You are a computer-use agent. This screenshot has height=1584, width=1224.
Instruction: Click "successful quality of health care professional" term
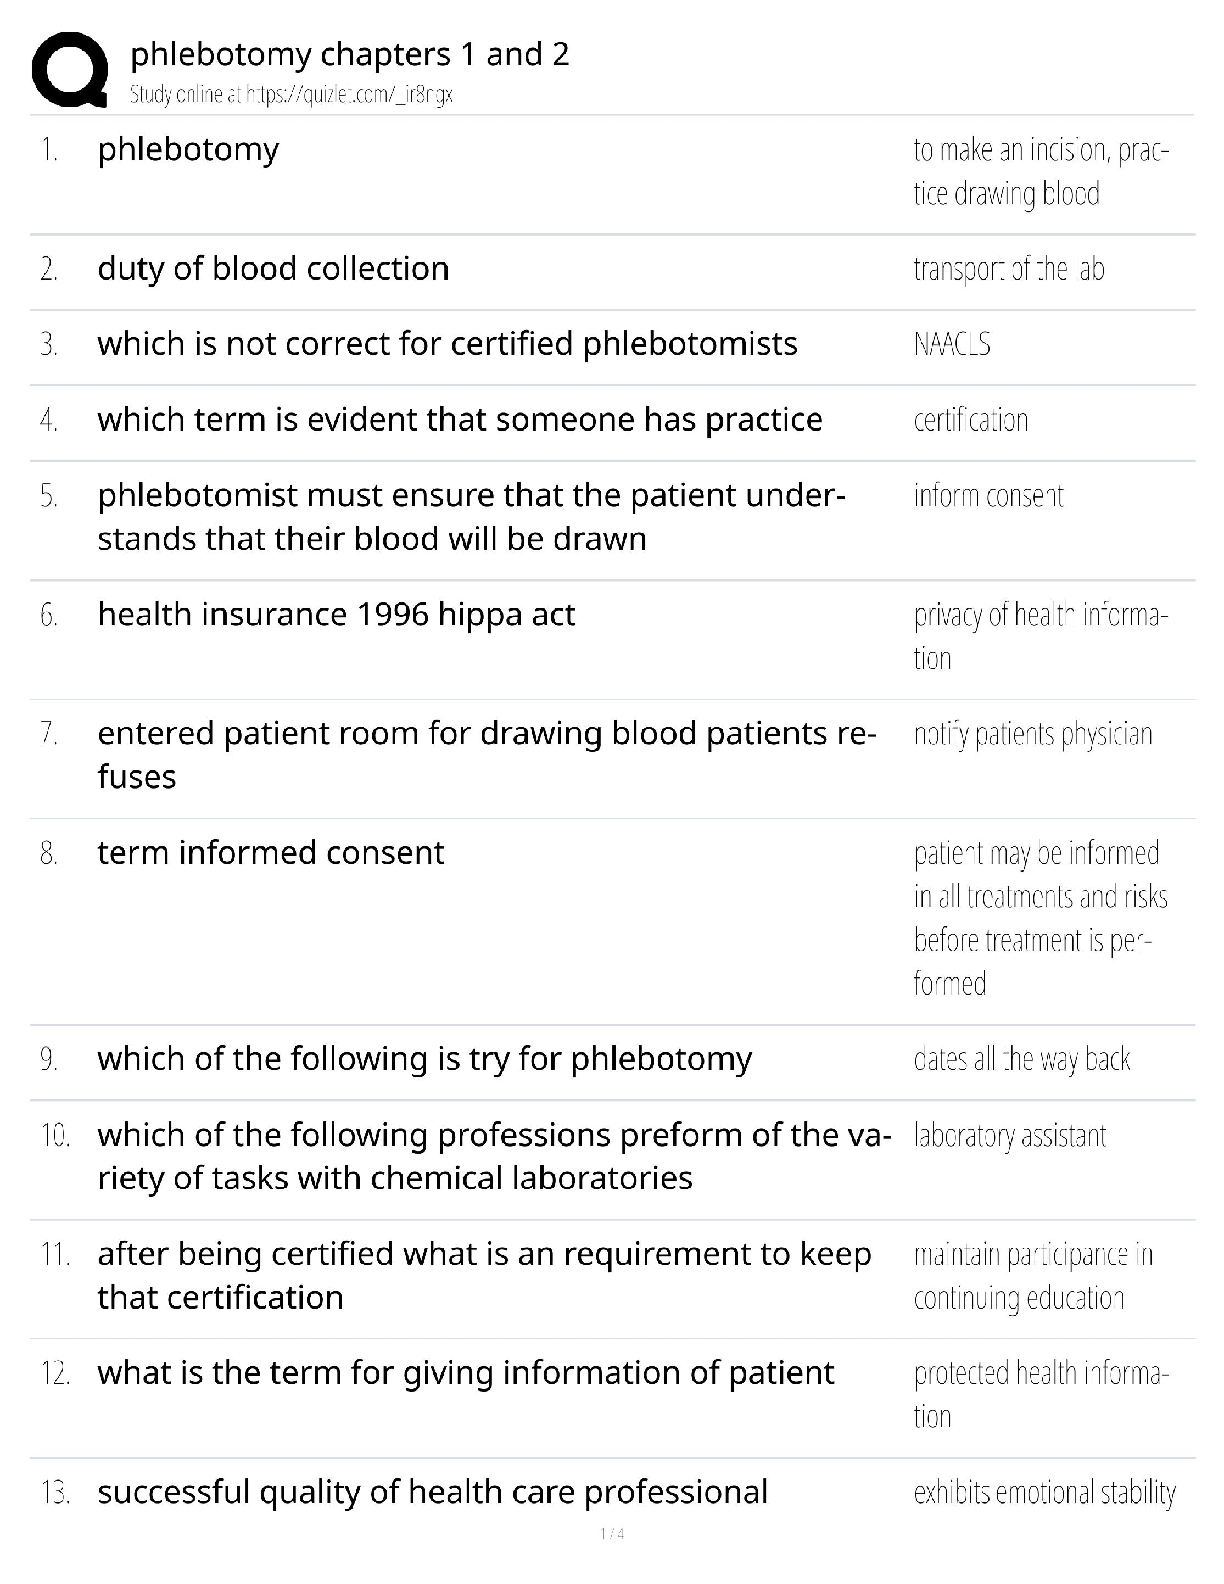pos(432,1492)
